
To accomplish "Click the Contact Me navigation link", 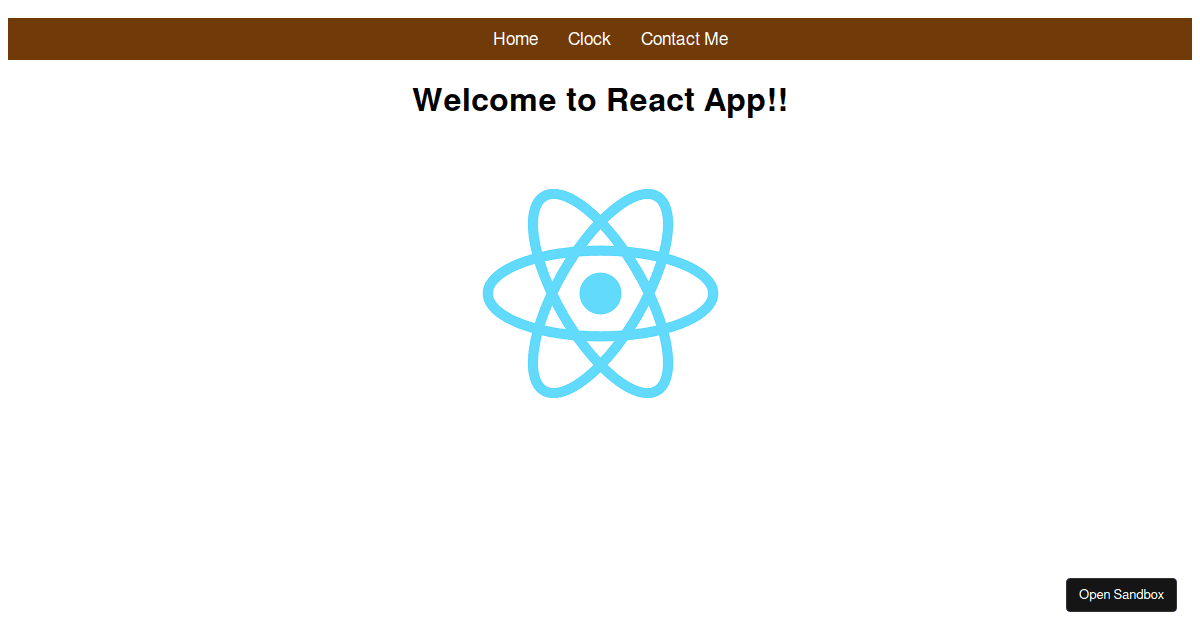I will coord(684,39).
